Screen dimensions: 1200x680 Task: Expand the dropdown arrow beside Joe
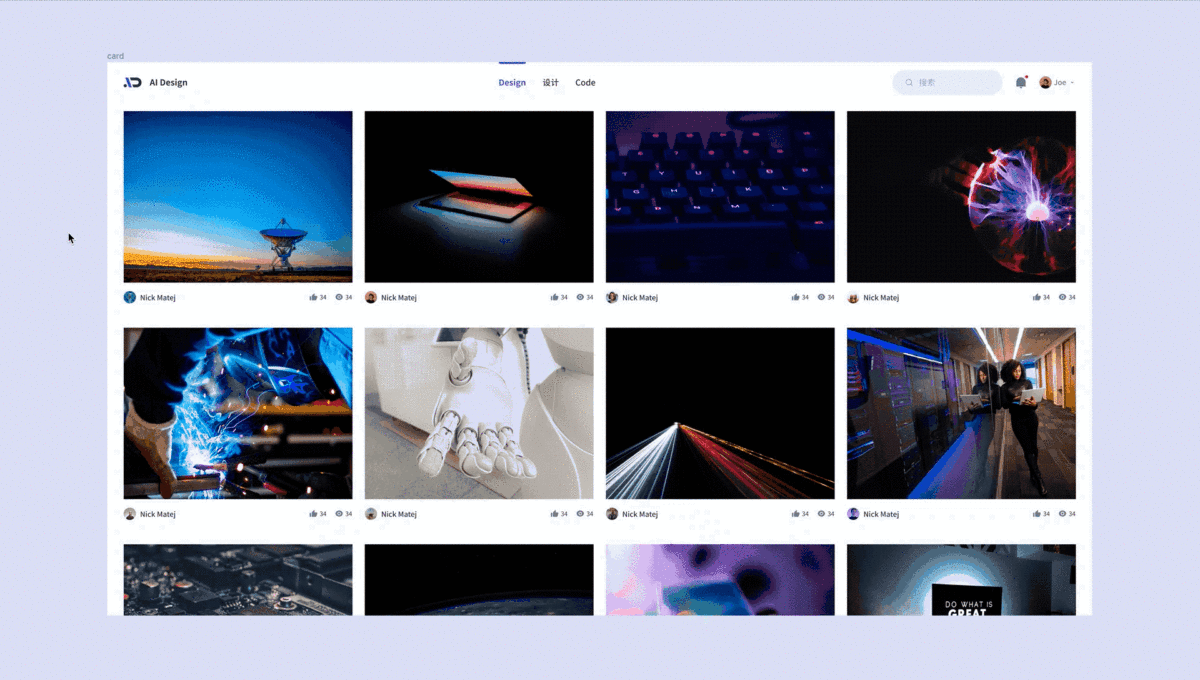click(1073, 83)
